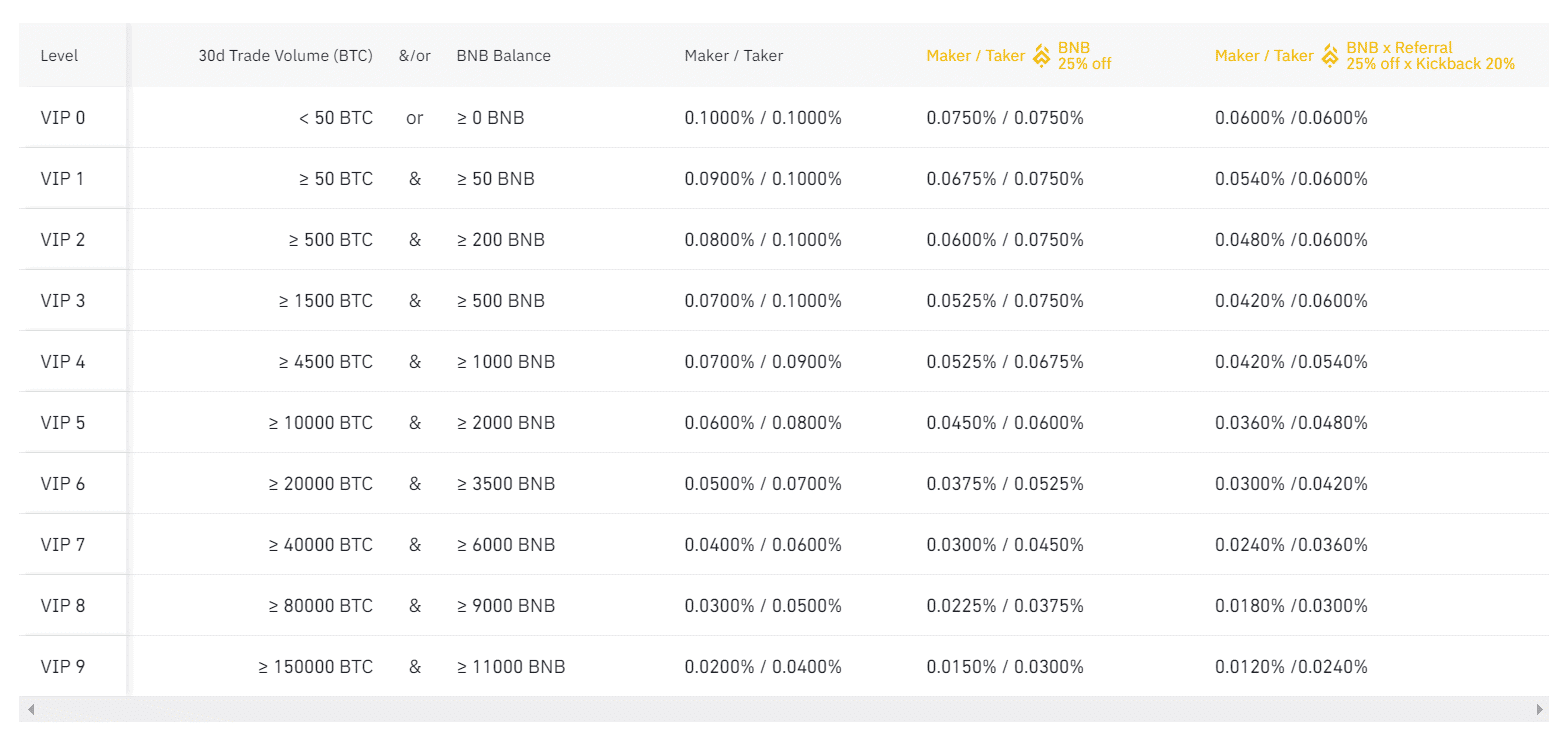Click the '≥ 10000 BTC' volume cell
Viewport: 1549px width, 741px height.
(321, 423)
